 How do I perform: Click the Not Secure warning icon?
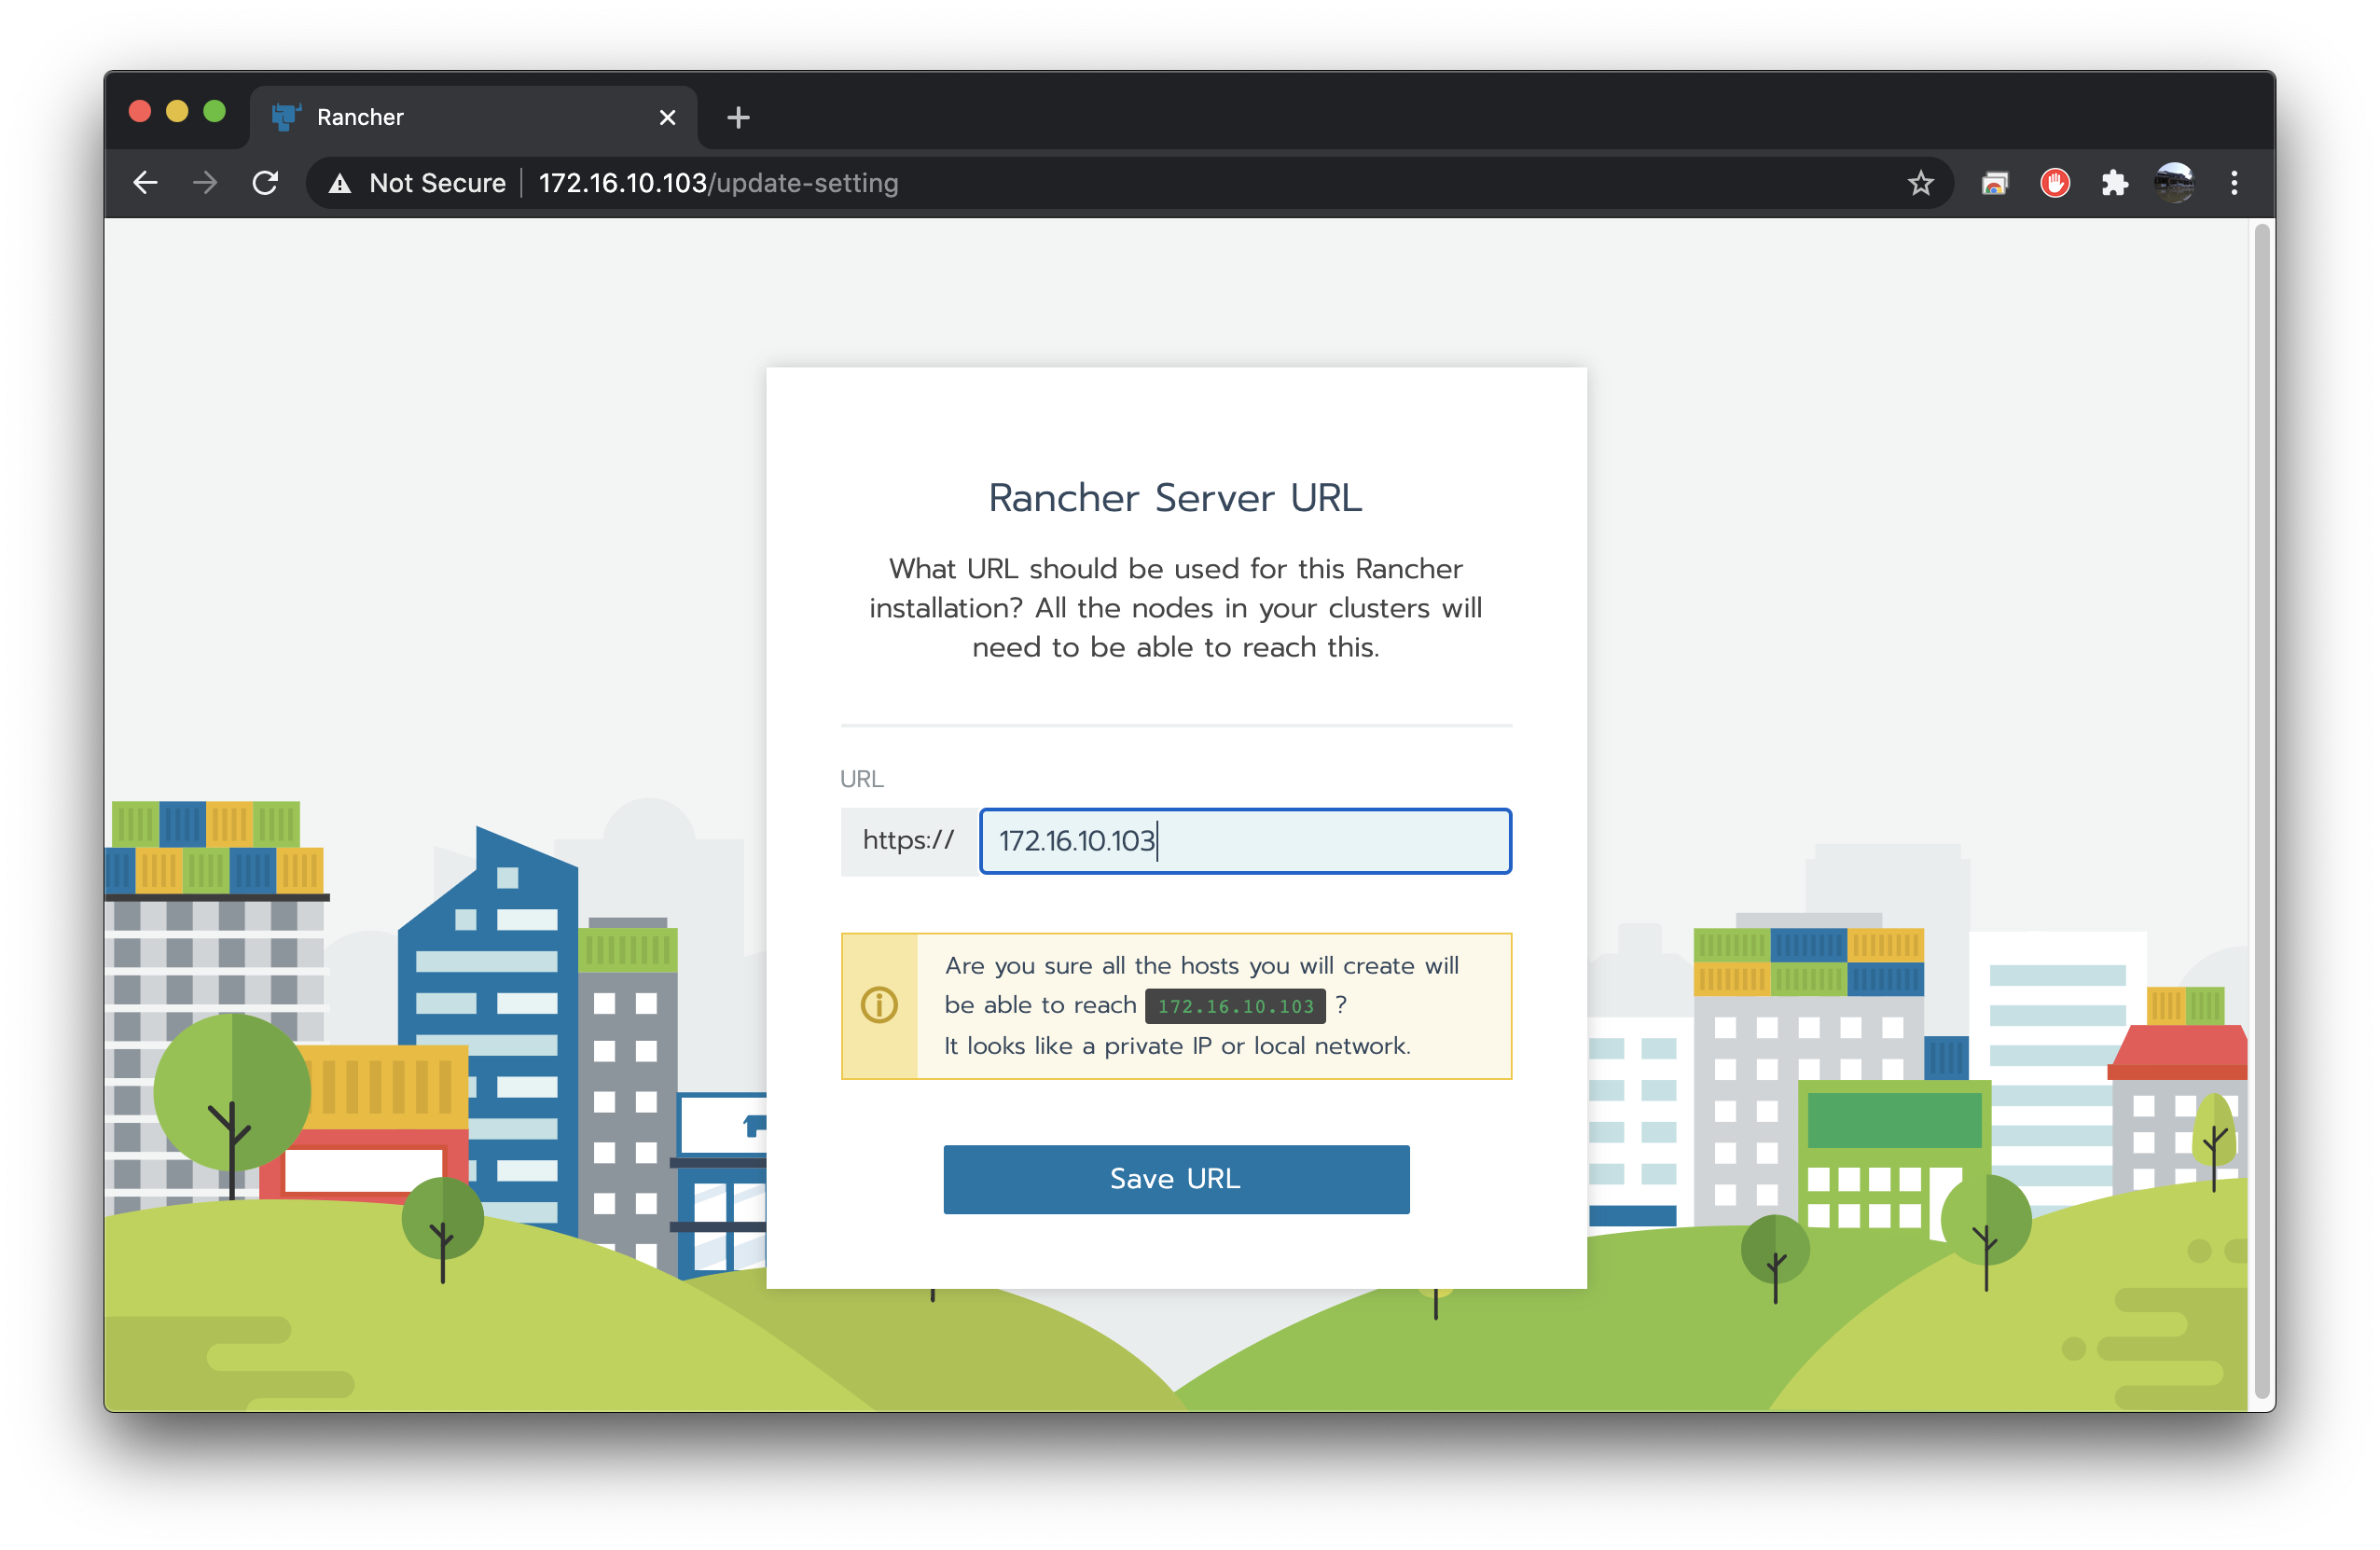(x=340, y=183)
